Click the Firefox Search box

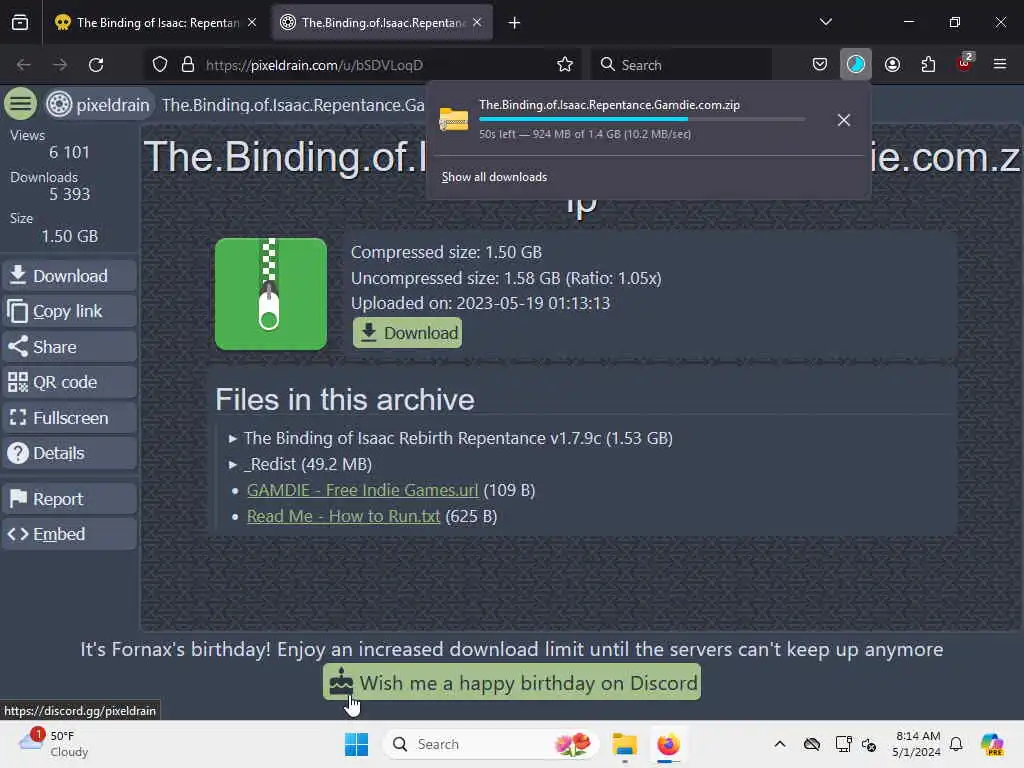click(x=682, y=65)
